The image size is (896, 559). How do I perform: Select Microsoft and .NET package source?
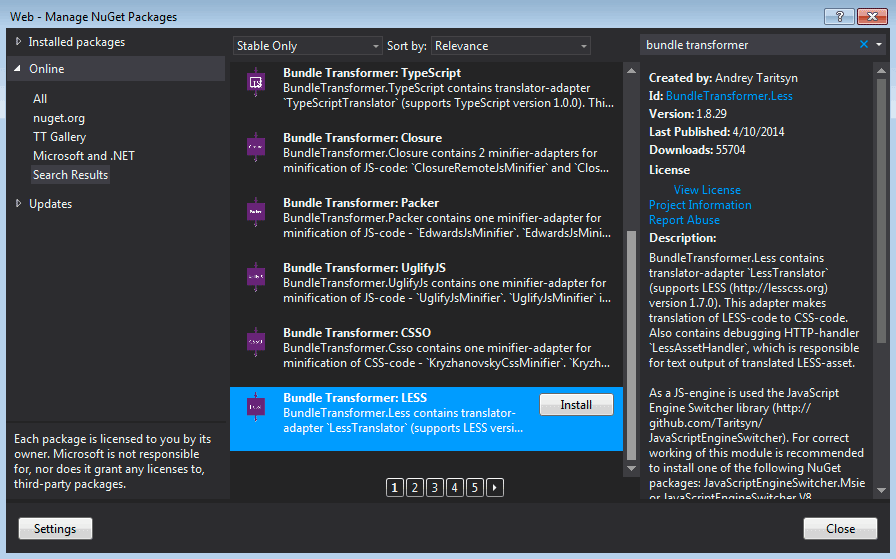[84, 155]
